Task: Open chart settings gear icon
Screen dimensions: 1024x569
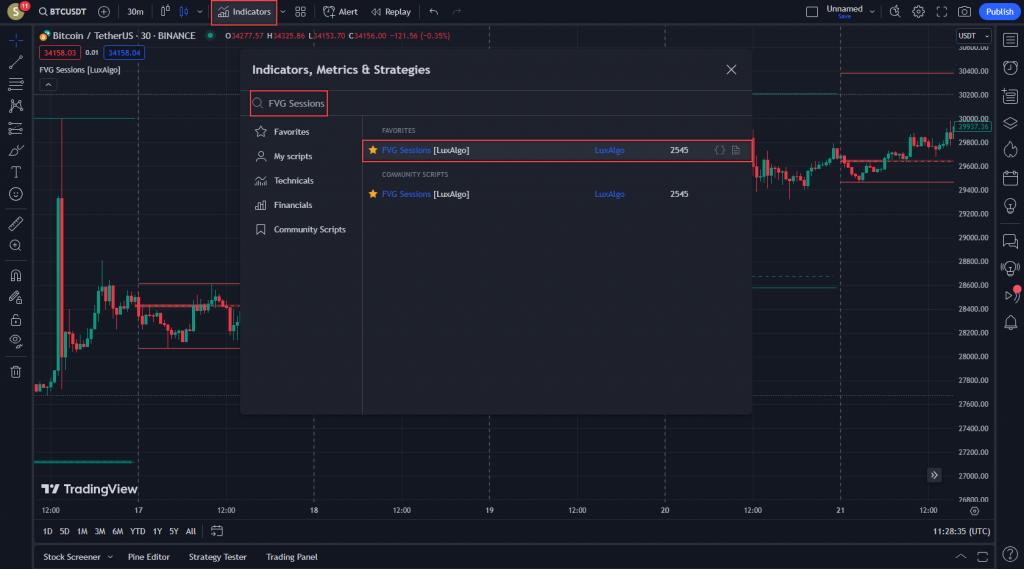Action: pos(918,12)
